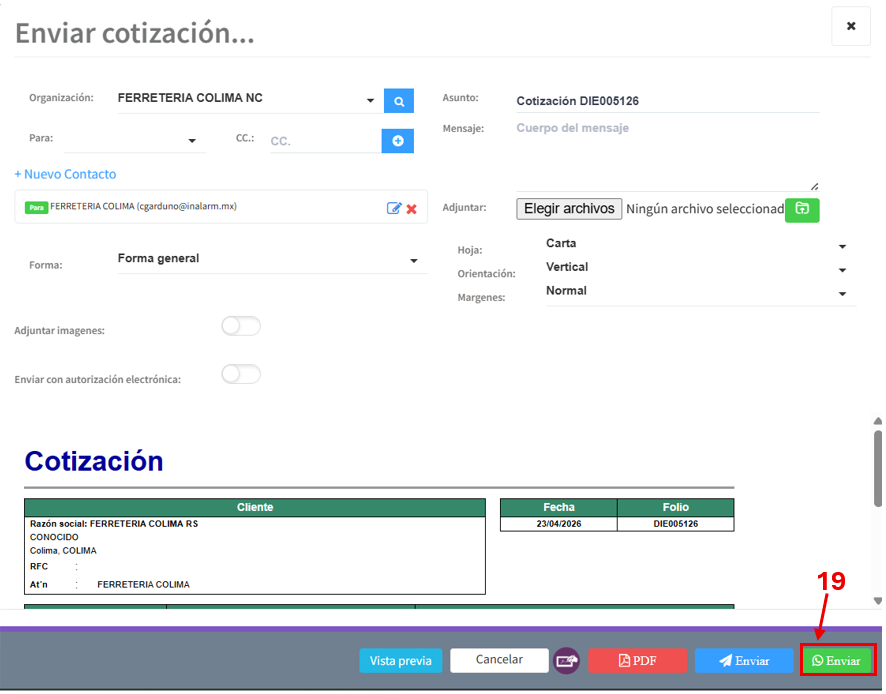Edit the FERRETERIA COLIMA contact entry

click(394, 208)
